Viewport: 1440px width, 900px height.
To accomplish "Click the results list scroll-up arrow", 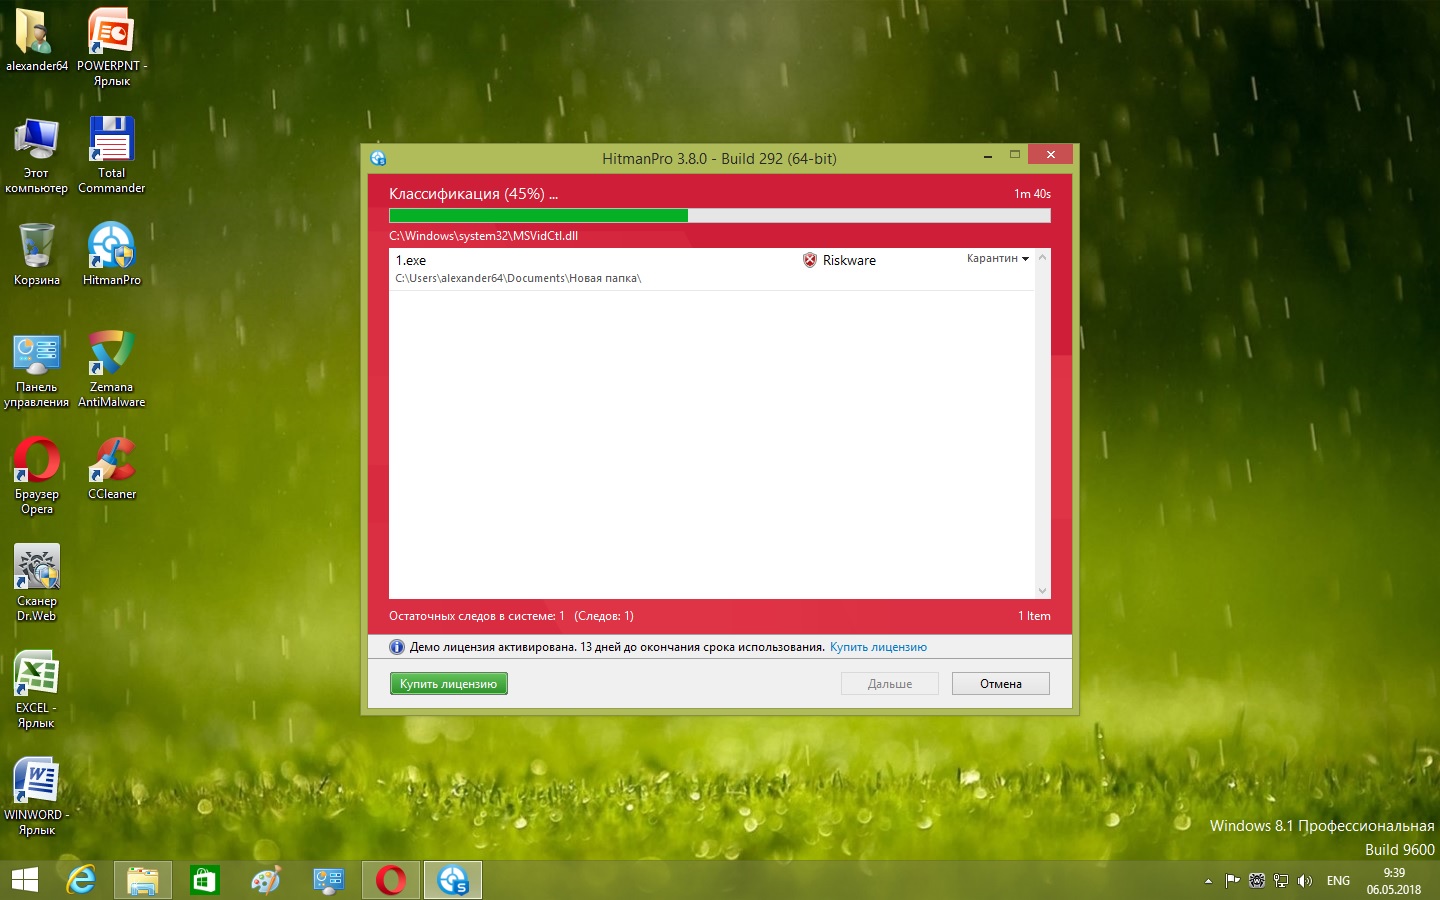I will pos(1043,257).
